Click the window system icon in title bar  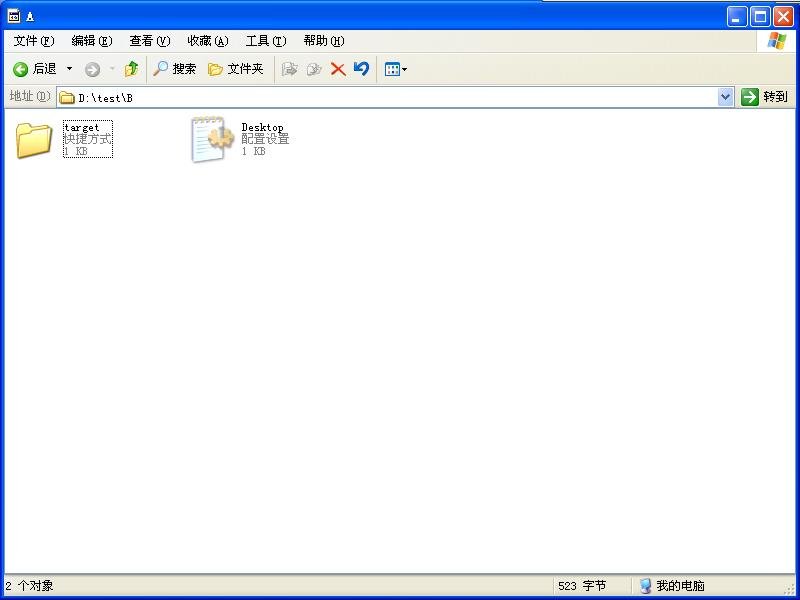14,16
